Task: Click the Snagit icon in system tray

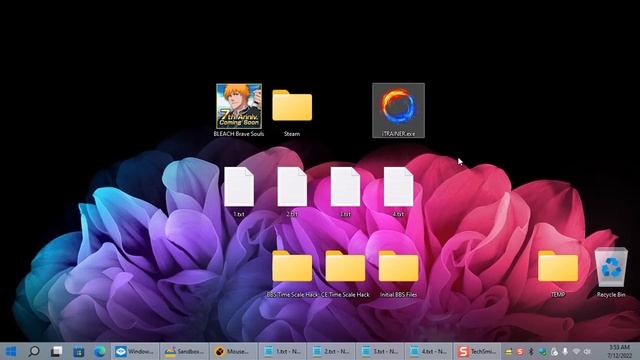Action: click(x=520, y=351)
